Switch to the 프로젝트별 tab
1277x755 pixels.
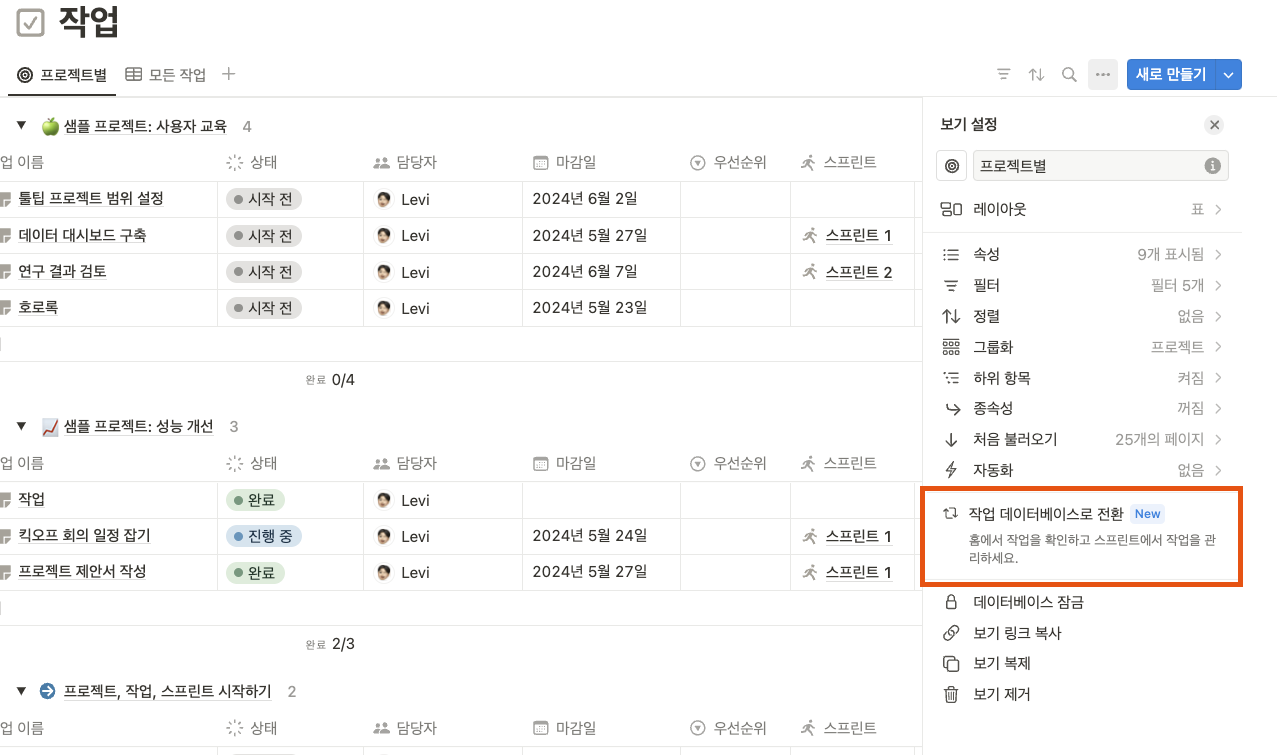(62, 75)
